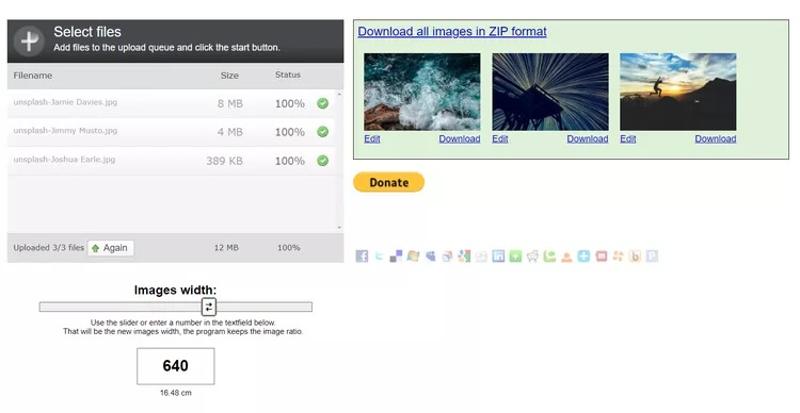Viewport: 800px width, 413px height.
Task: Click green checkmark for Jimmy Musto file
Action: [323, 131]
